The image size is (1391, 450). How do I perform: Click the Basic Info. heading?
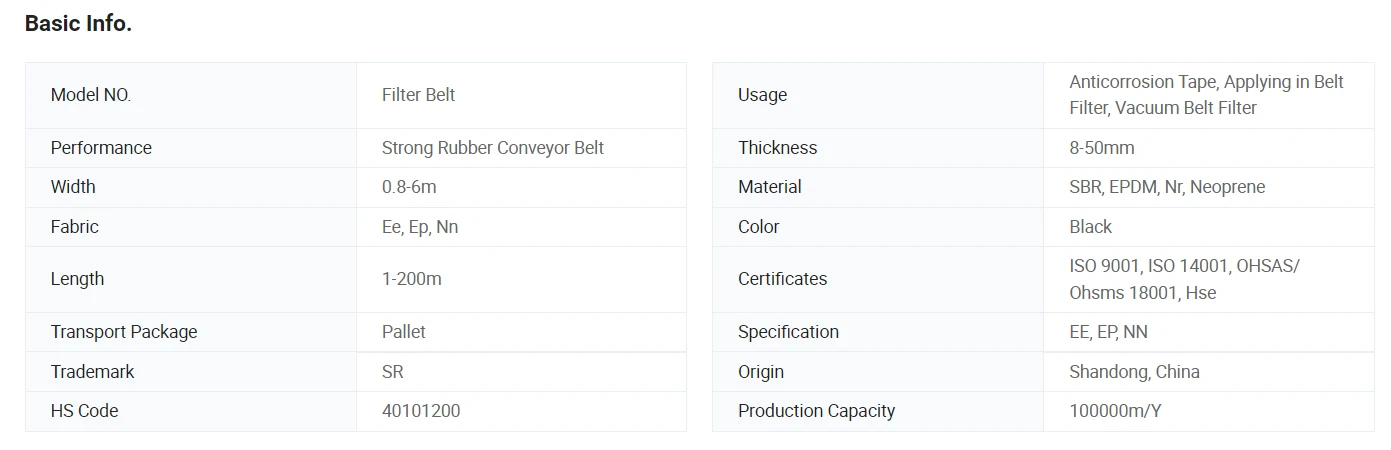(78, 24)
